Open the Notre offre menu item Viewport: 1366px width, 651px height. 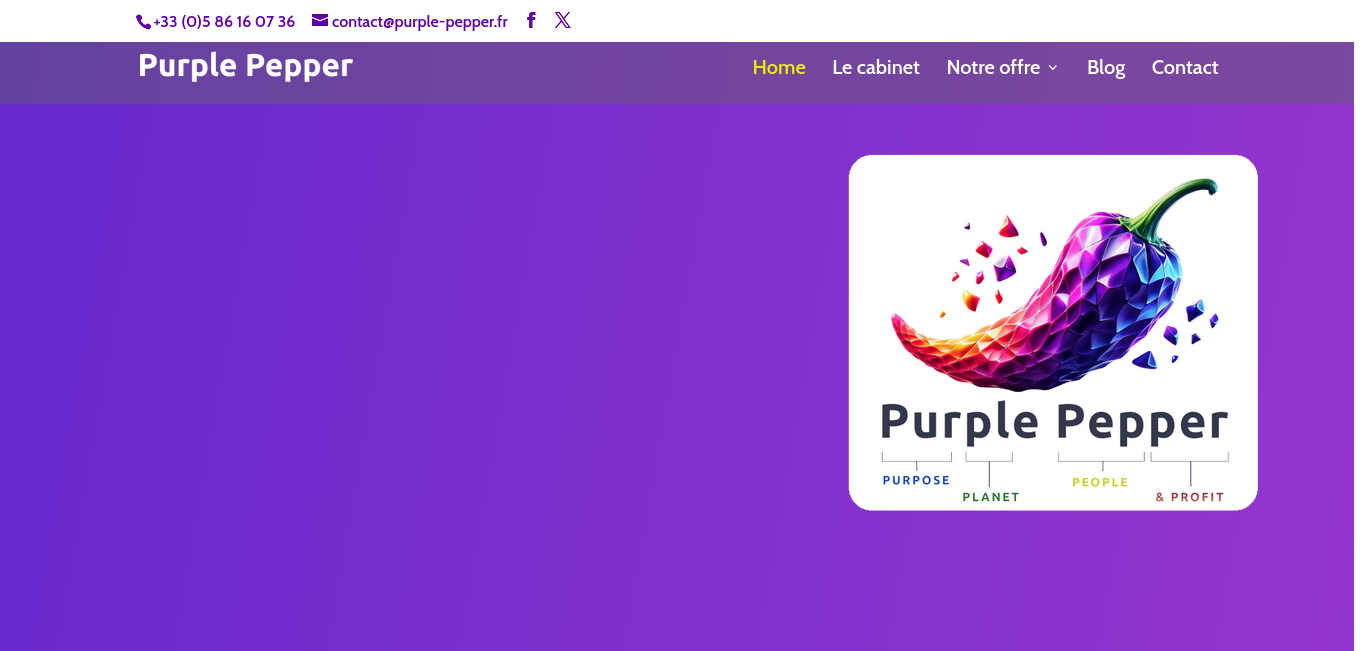click(x=993, y=67)
